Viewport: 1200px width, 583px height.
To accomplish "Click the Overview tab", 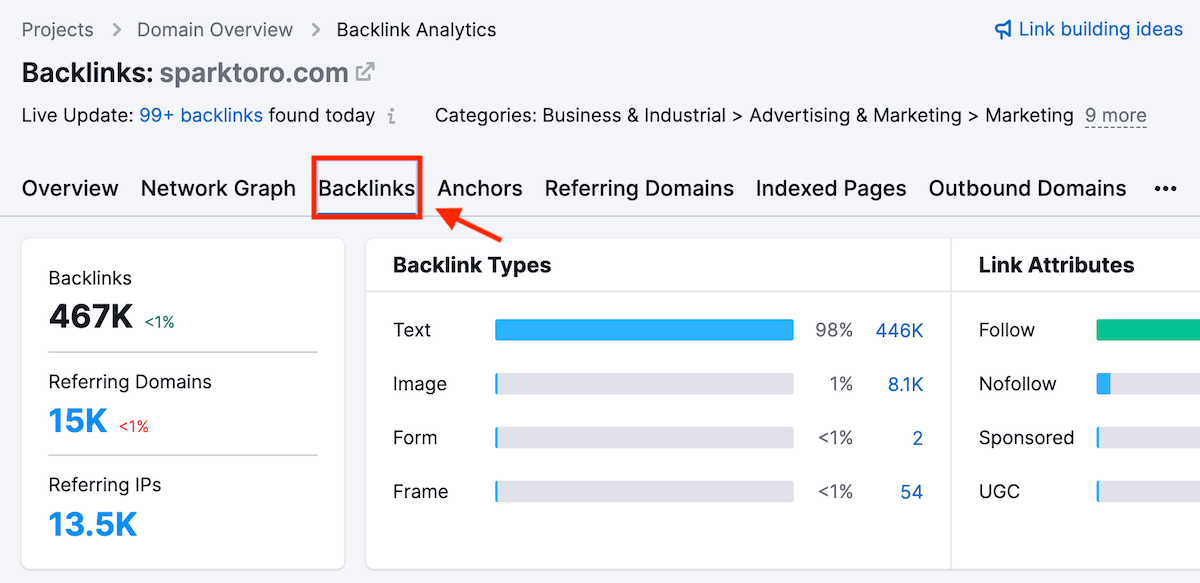I will pyautogui.click(x=70, y=188).
